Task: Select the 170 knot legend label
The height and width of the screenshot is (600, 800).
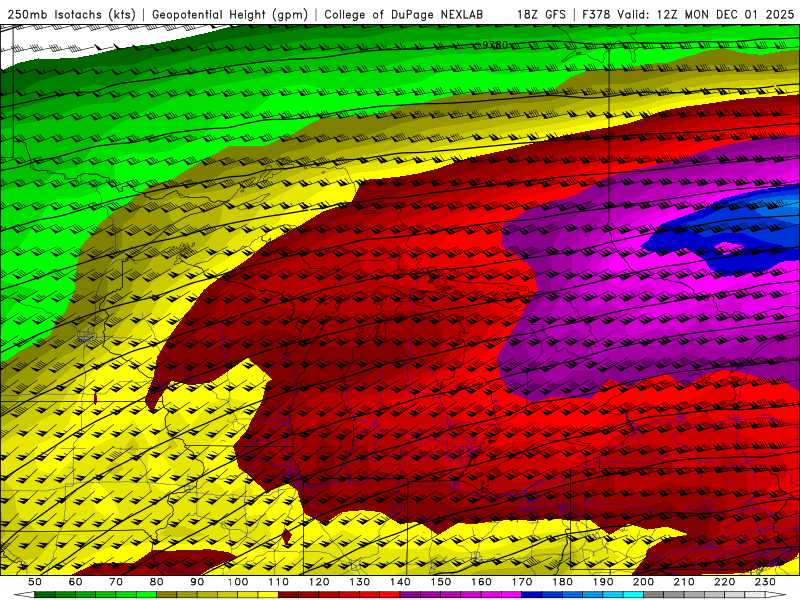Action: tap(522, 582)
